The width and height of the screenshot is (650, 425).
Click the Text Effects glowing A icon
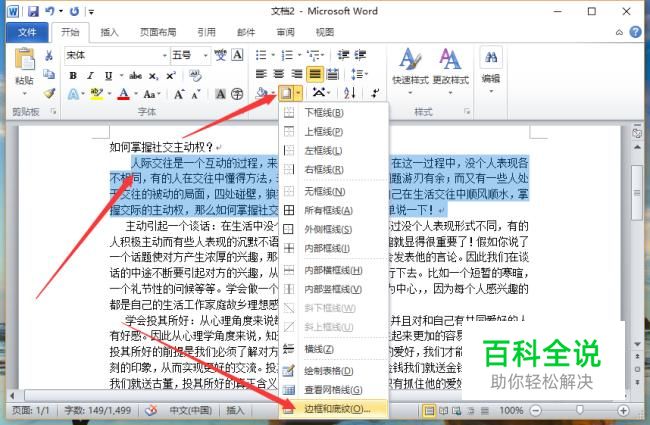(73, 94)
